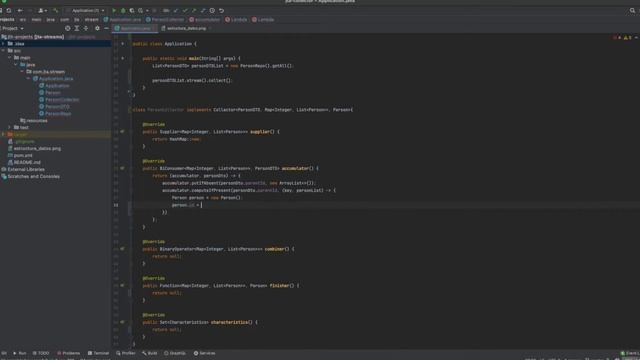Hide the Project panel with minus icon
640x360 pixels.
(106, 28)
